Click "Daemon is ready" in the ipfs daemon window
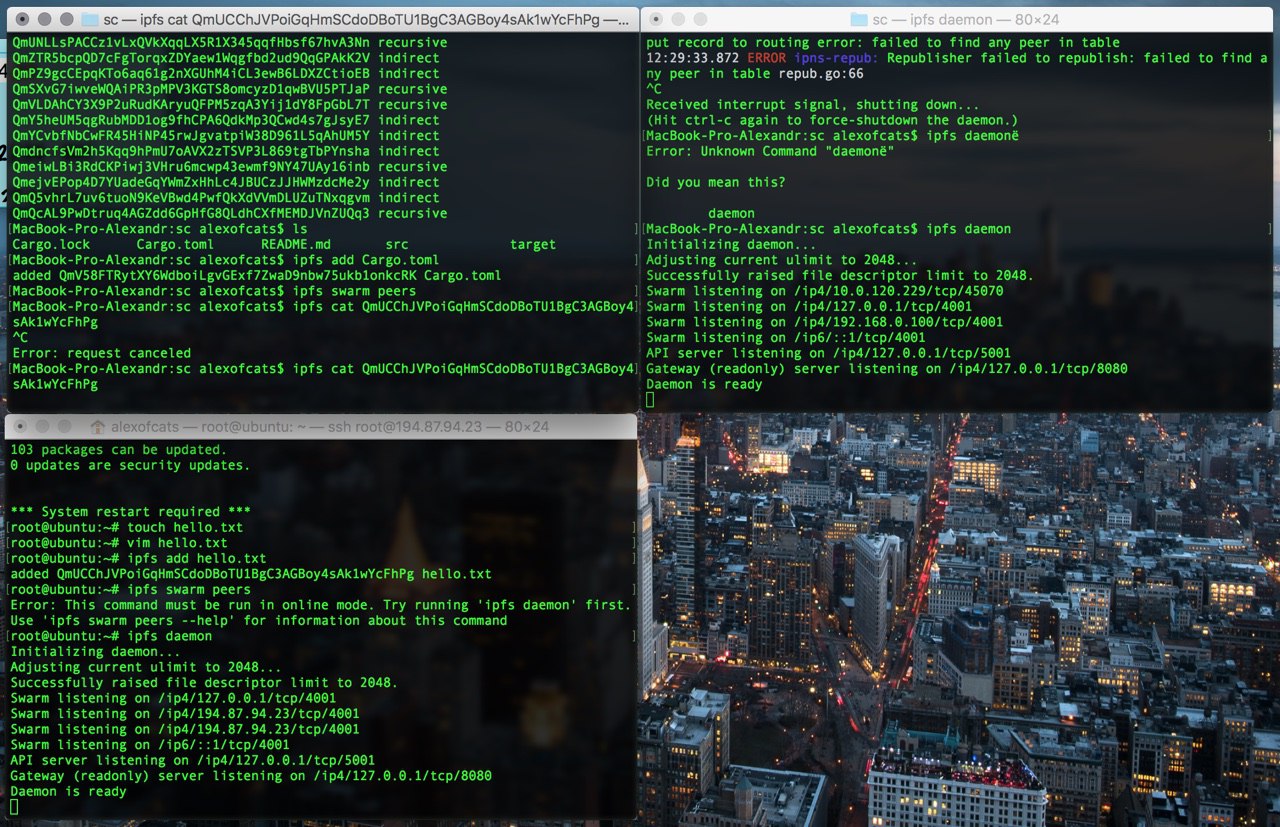 pos(704,384)
